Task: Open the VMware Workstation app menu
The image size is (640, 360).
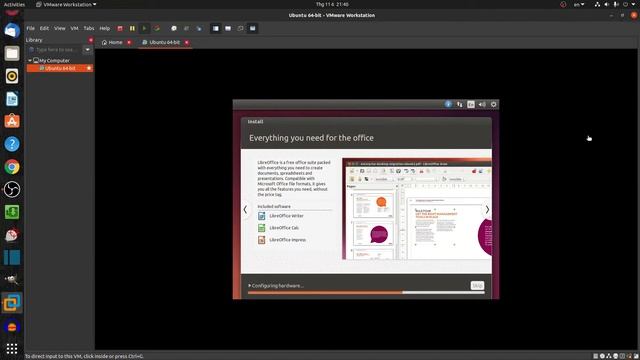Action: 66,4
